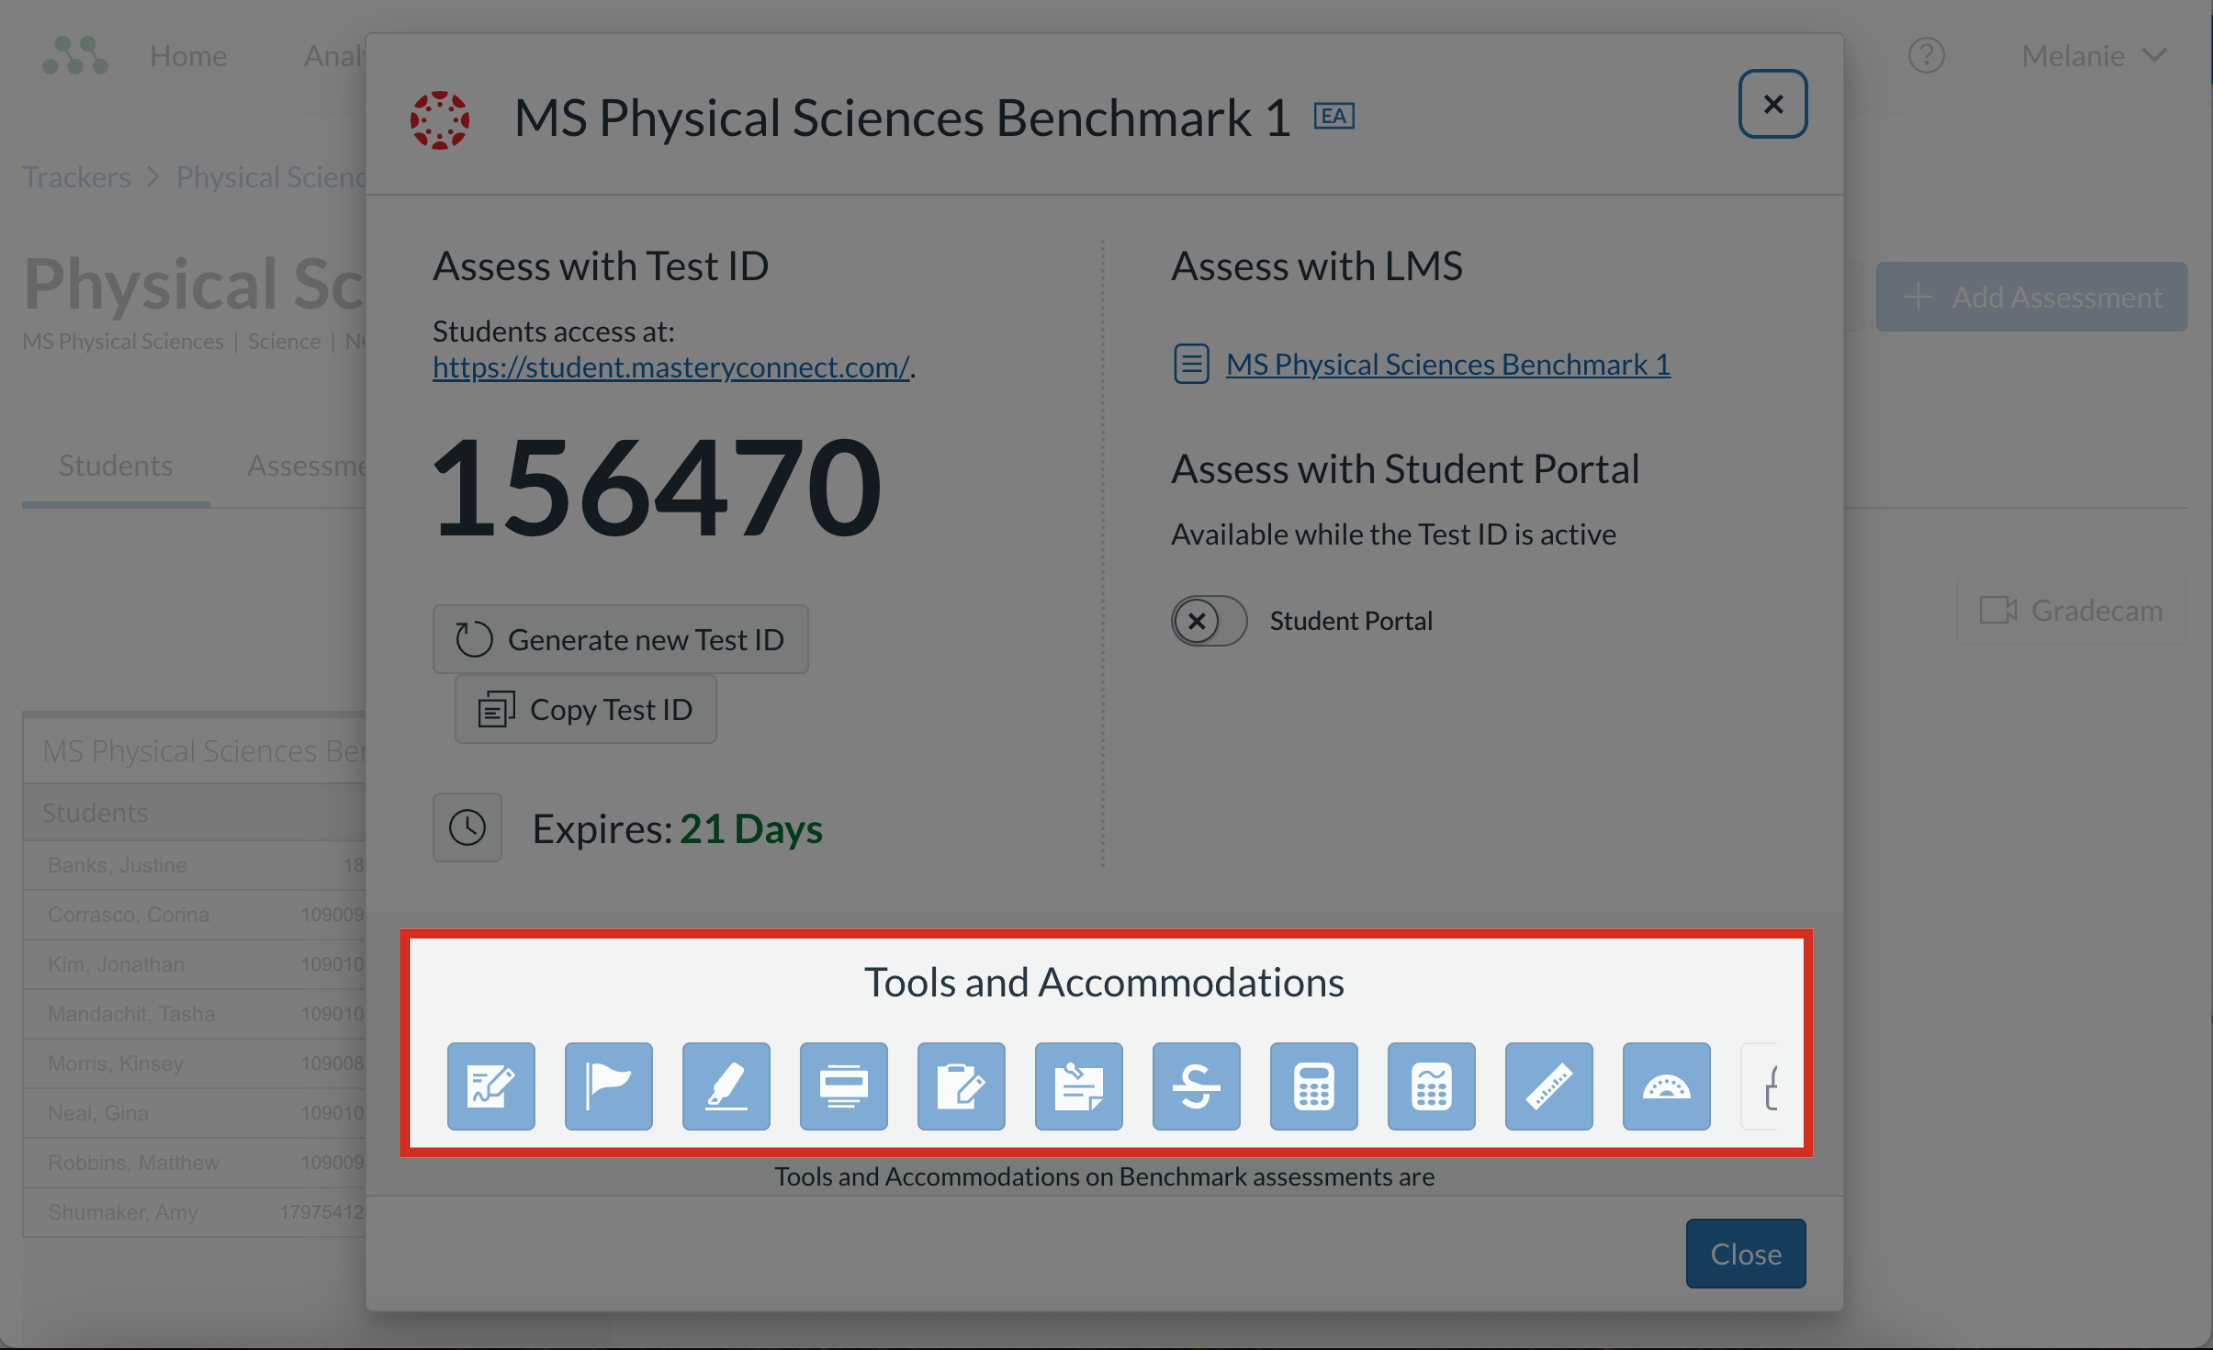Click the Students column header in tracker
2213x1350 pixels.
pyautogui.click(x=195, y=812)
